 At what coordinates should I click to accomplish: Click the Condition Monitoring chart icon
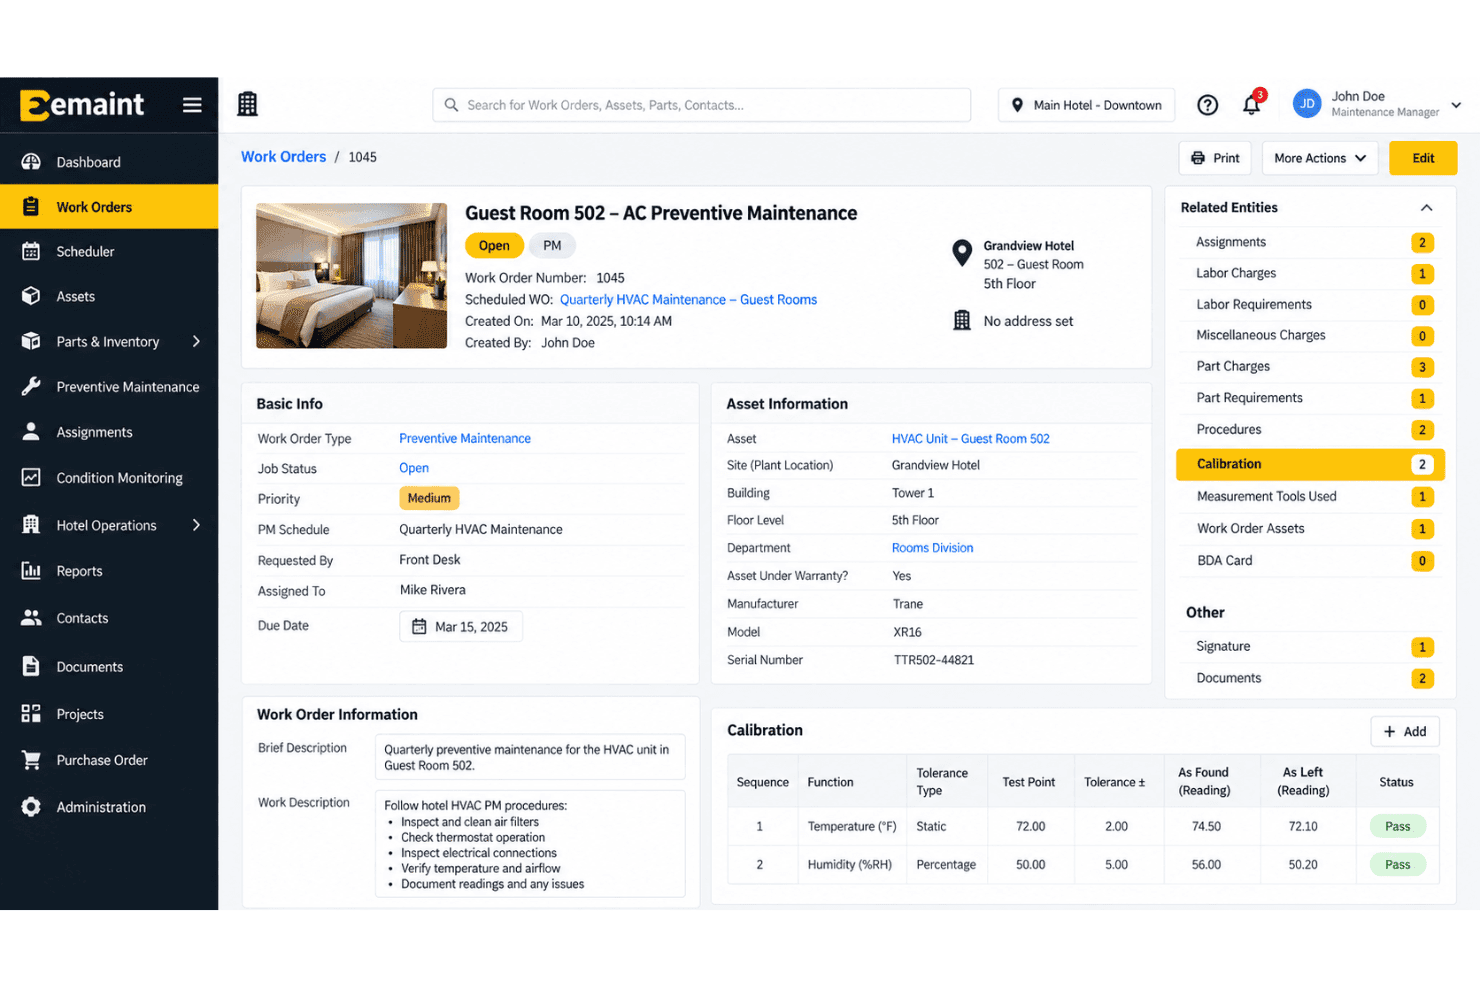pos(31,478)
